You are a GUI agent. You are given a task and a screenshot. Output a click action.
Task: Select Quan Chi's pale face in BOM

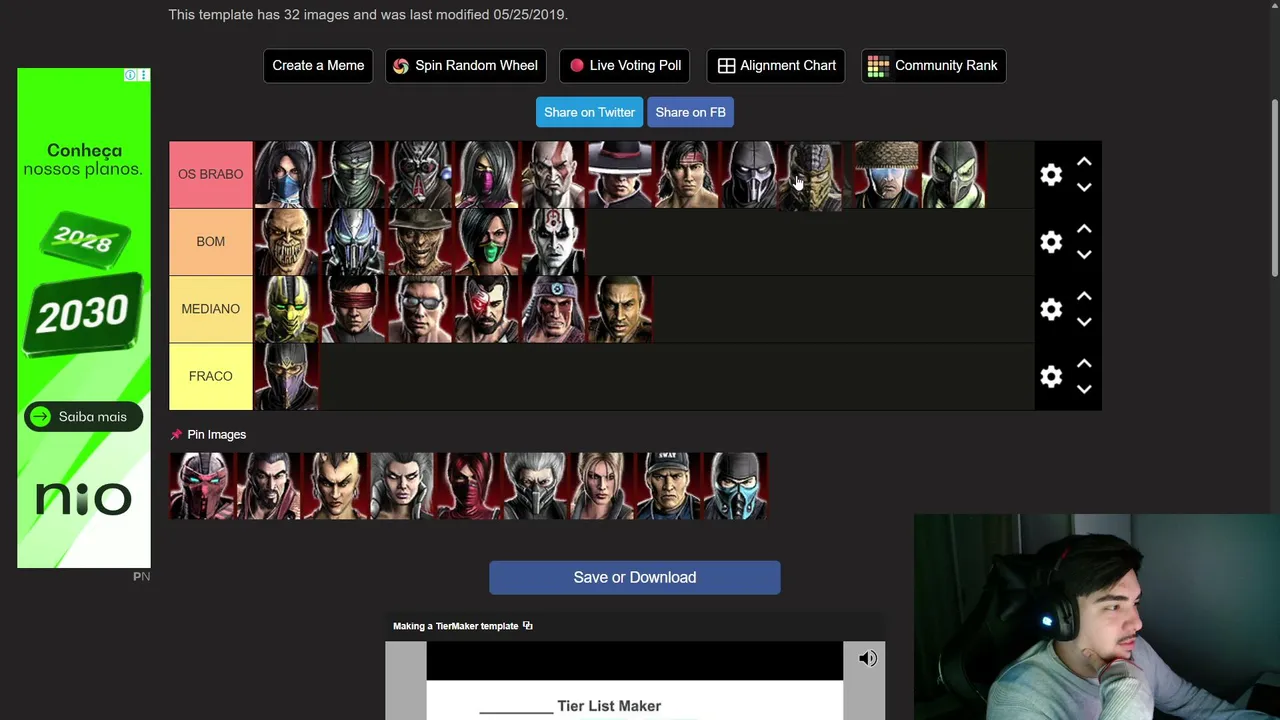tap(555, 242)
